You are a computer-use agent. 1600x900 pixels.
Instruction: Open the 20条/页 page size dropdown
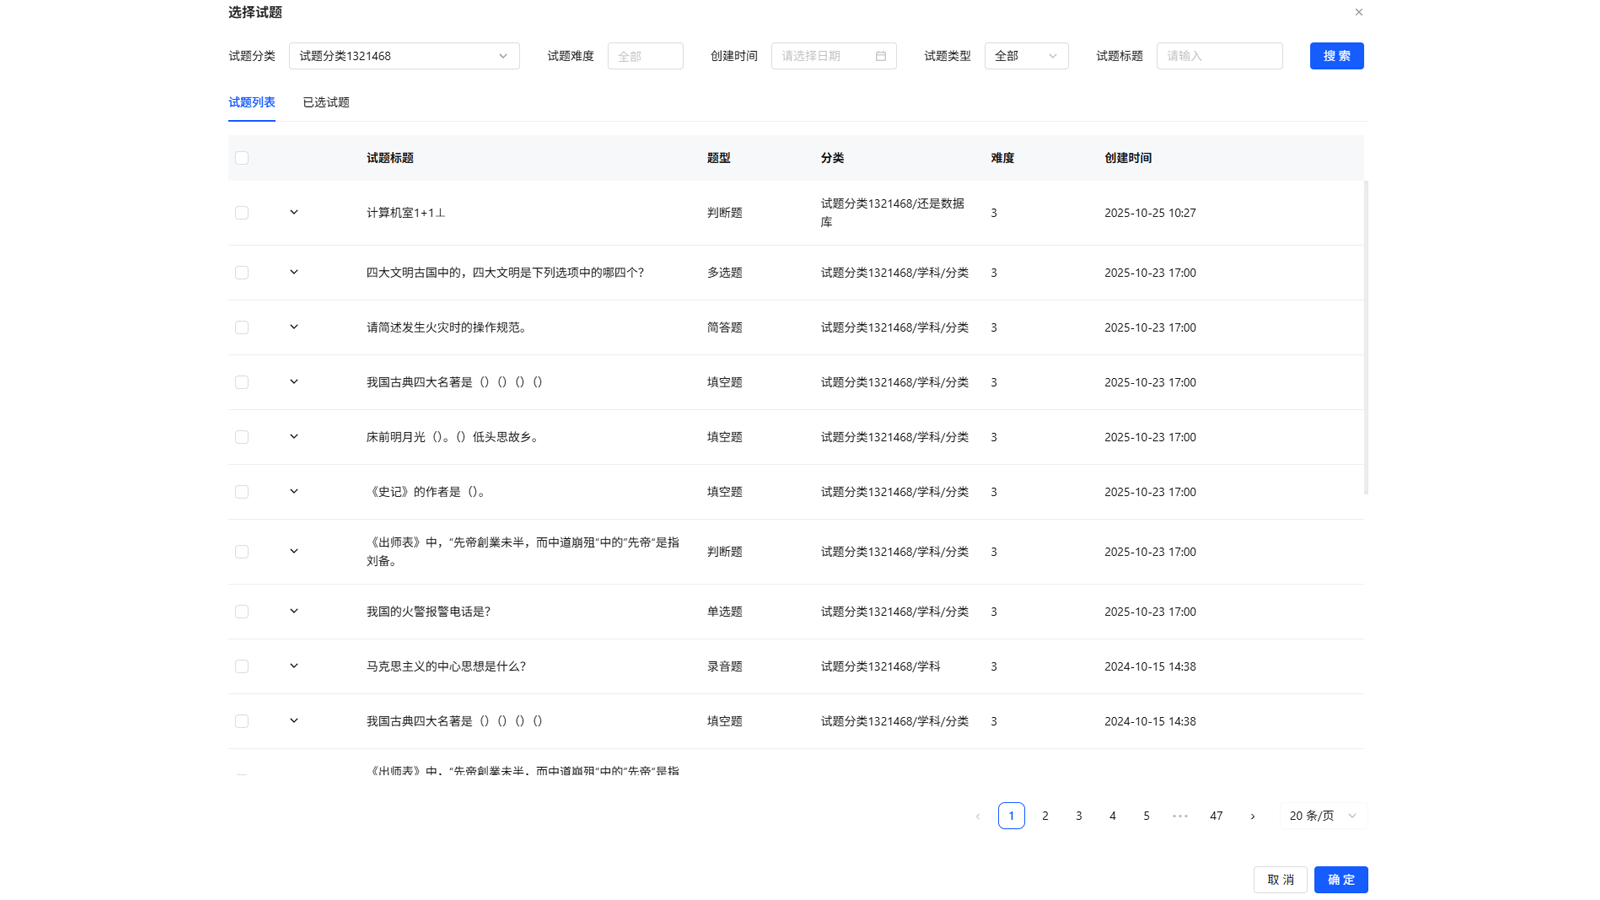(x=1322, y=815)
